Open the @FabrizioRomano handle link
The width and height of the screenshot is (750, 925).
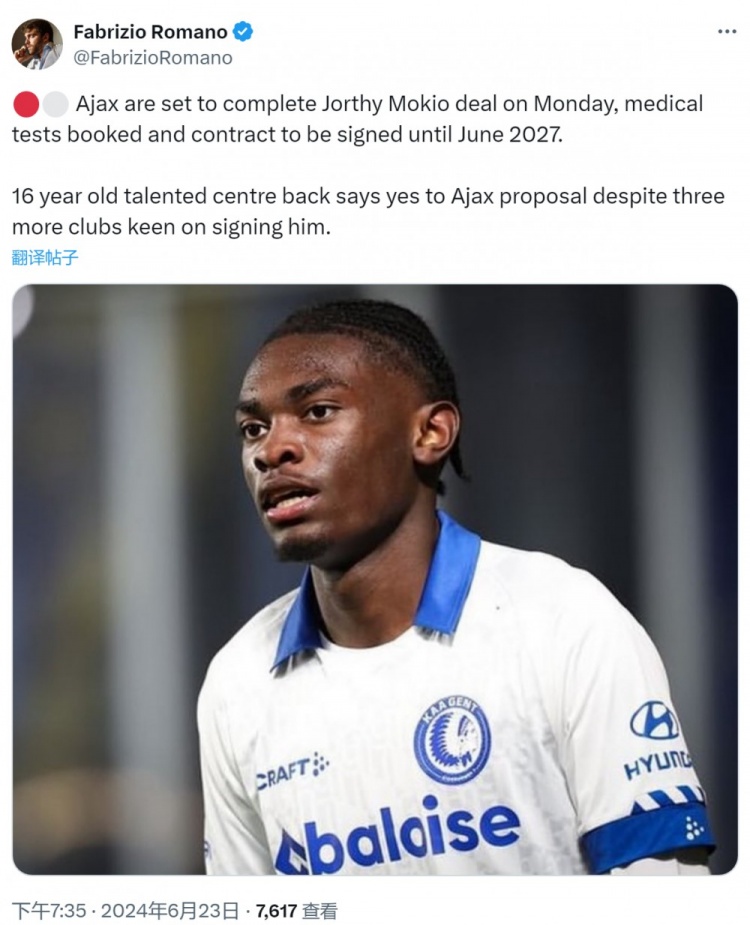pyautogui.click(x=153, y=58)
